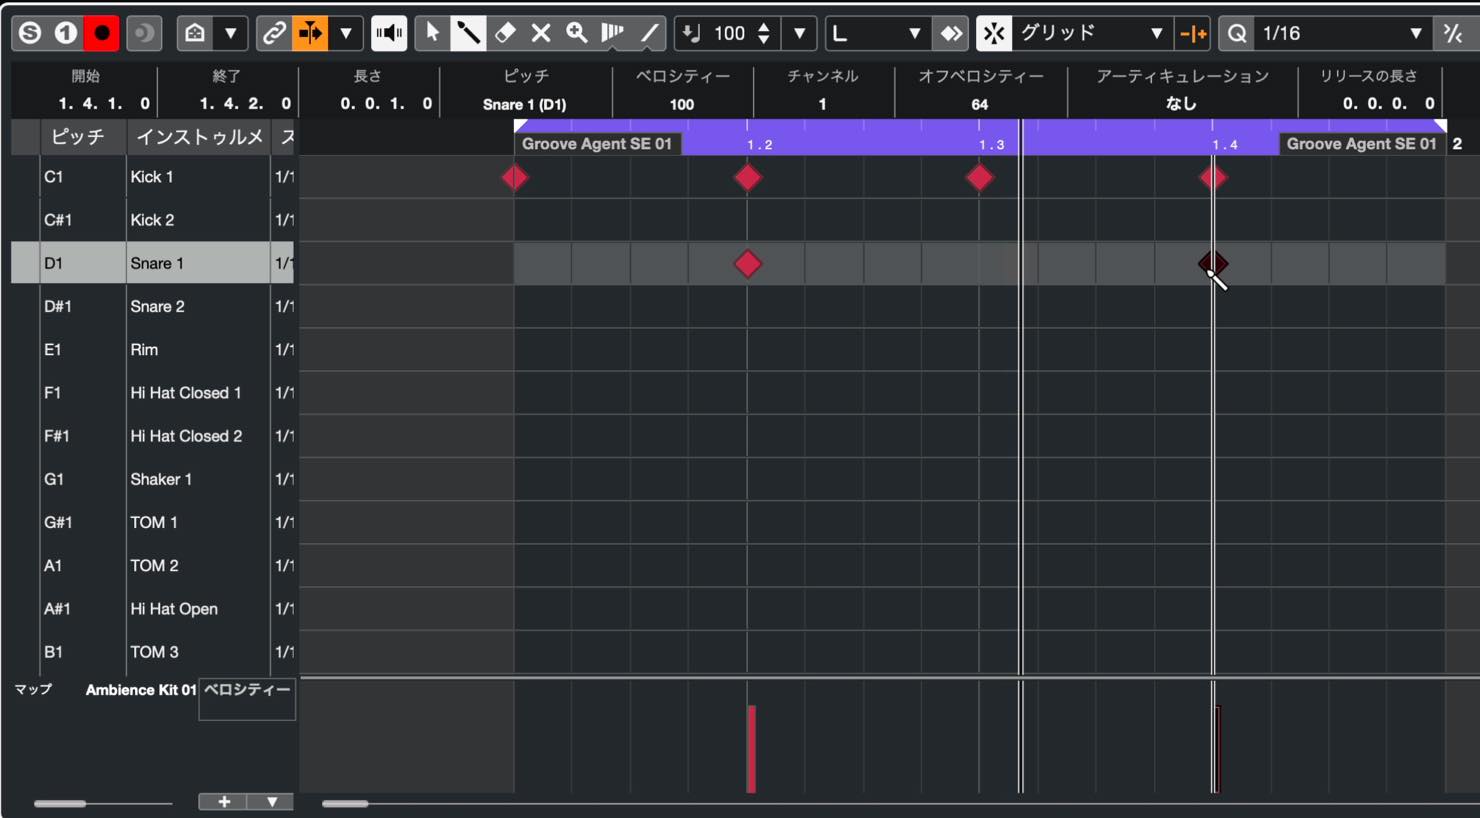Click the チャンネル value 1

[x=822, y=104]
